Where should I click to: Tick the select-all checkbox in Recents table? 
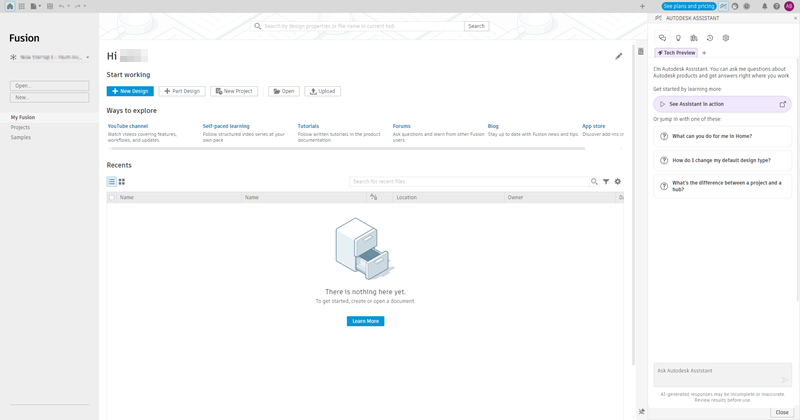click(112, 197)
